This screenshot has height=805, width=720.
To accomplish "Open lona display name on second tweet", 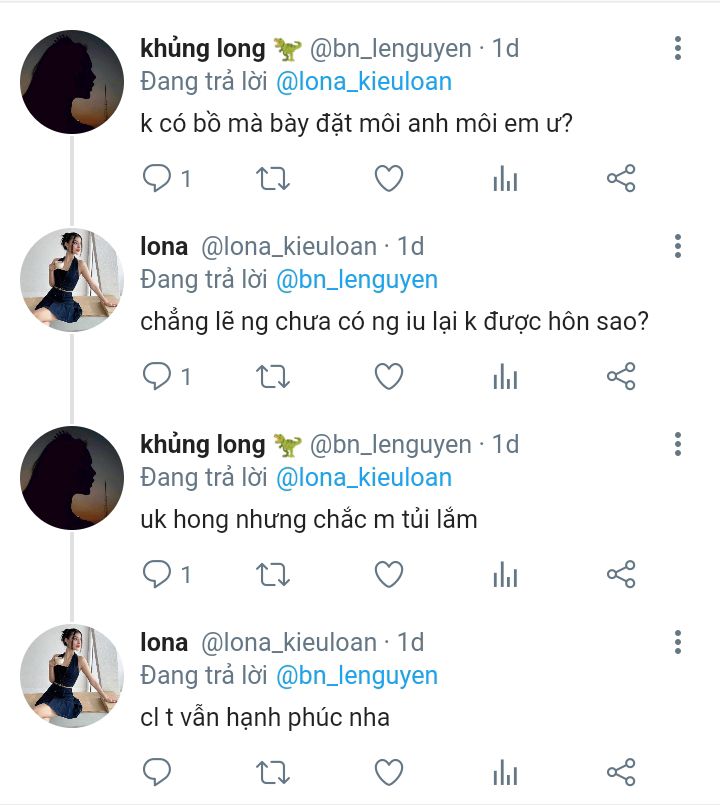I will click(164, 246).
